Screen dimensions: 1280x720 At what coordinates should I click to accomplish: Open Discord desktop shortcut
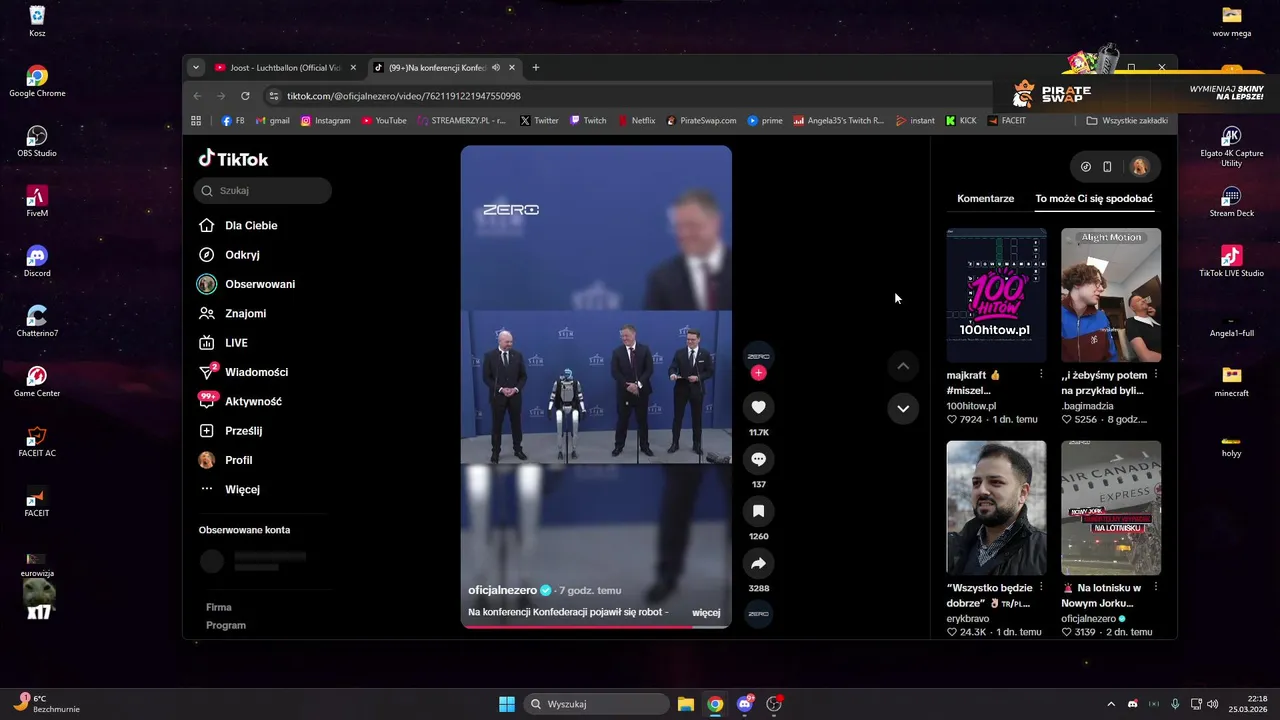pos(37,262)
